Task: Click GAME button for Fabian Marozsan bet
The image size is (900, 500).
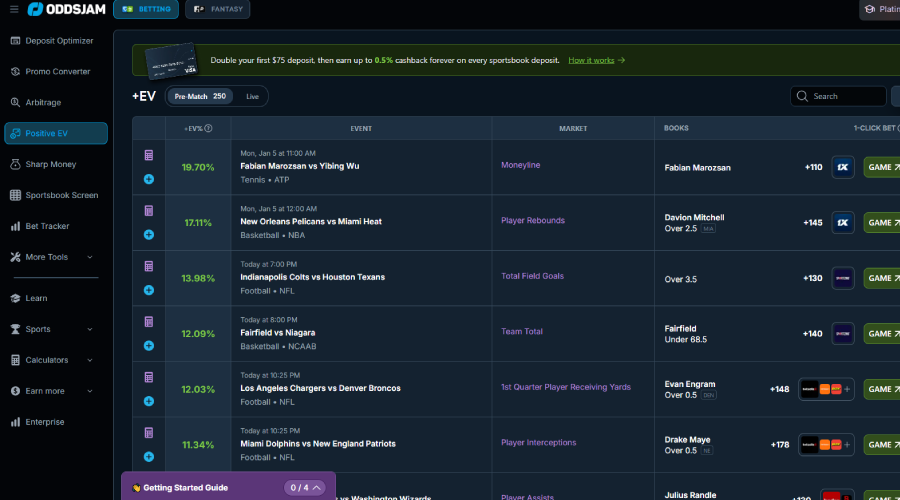Action: [x=882, y=167]
